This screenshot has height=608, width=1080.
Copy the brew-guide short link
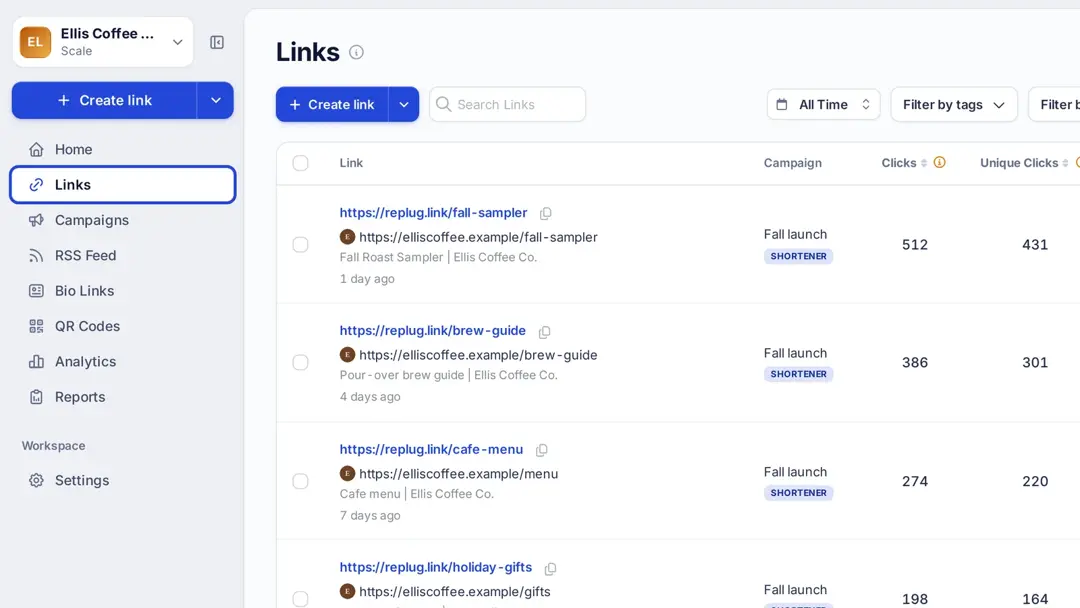[x=544, y=332]
